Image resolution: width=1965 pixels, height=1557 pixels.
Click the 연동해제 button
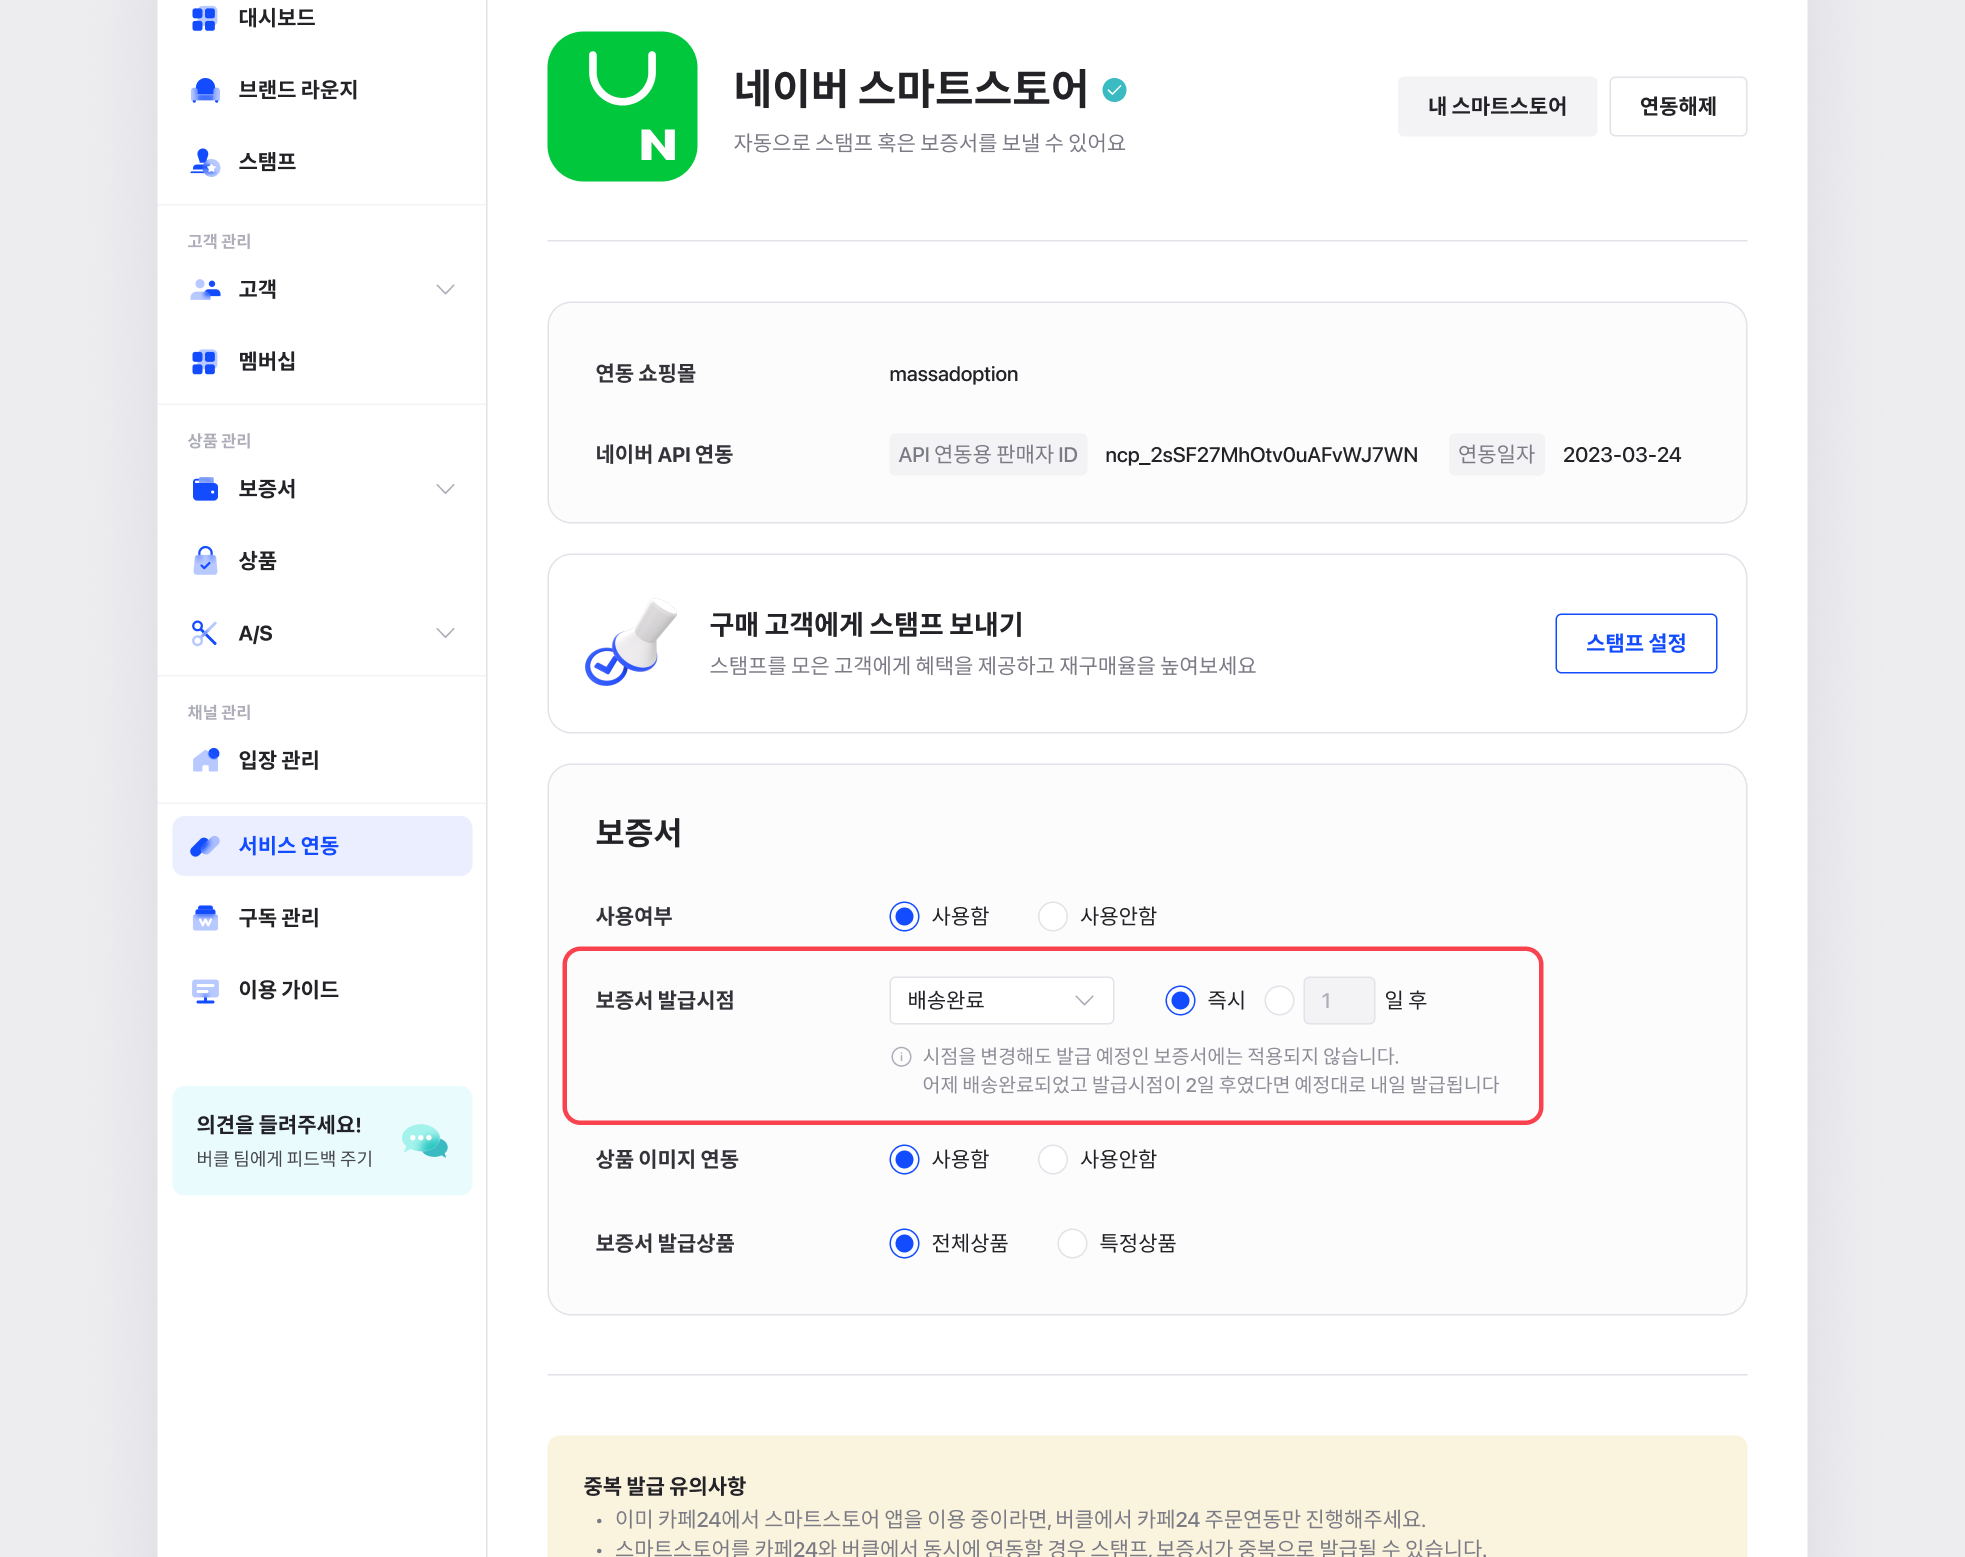(x=1677, y=106)
